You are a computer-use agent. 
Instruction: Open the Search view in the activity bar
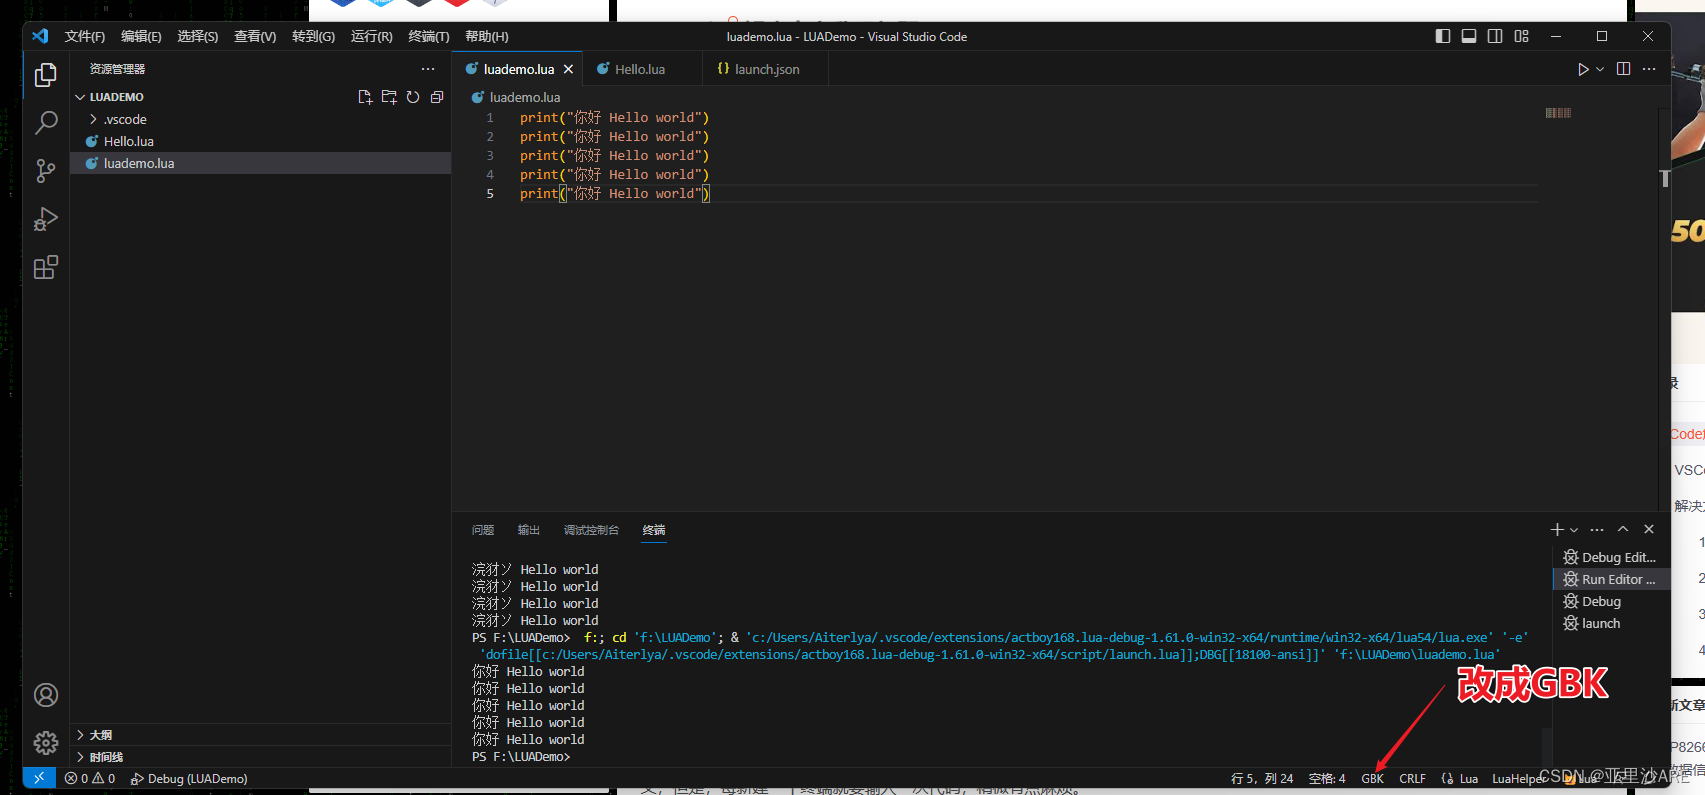point(46,123)
